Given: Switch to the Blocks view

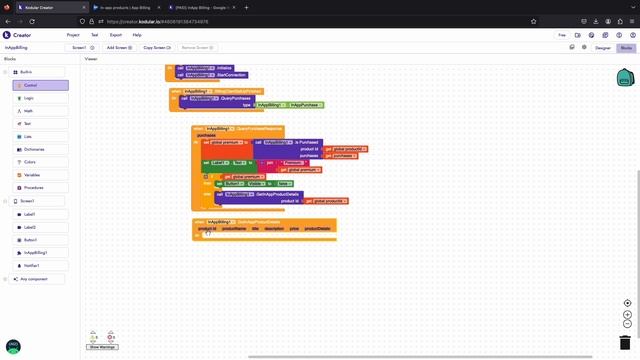Looking at the screenshot, I should pos(626,48).
